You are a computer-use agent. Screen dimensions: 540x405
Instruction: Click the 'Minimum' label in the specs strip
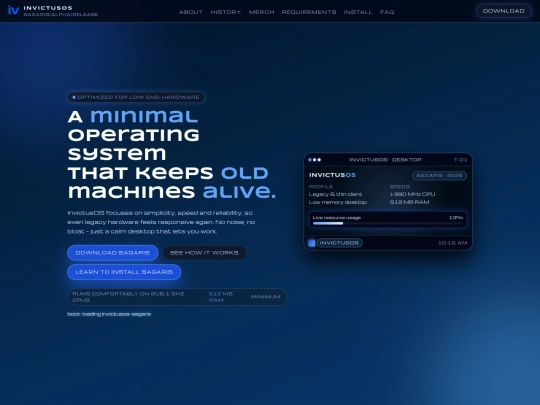[266, 297]
